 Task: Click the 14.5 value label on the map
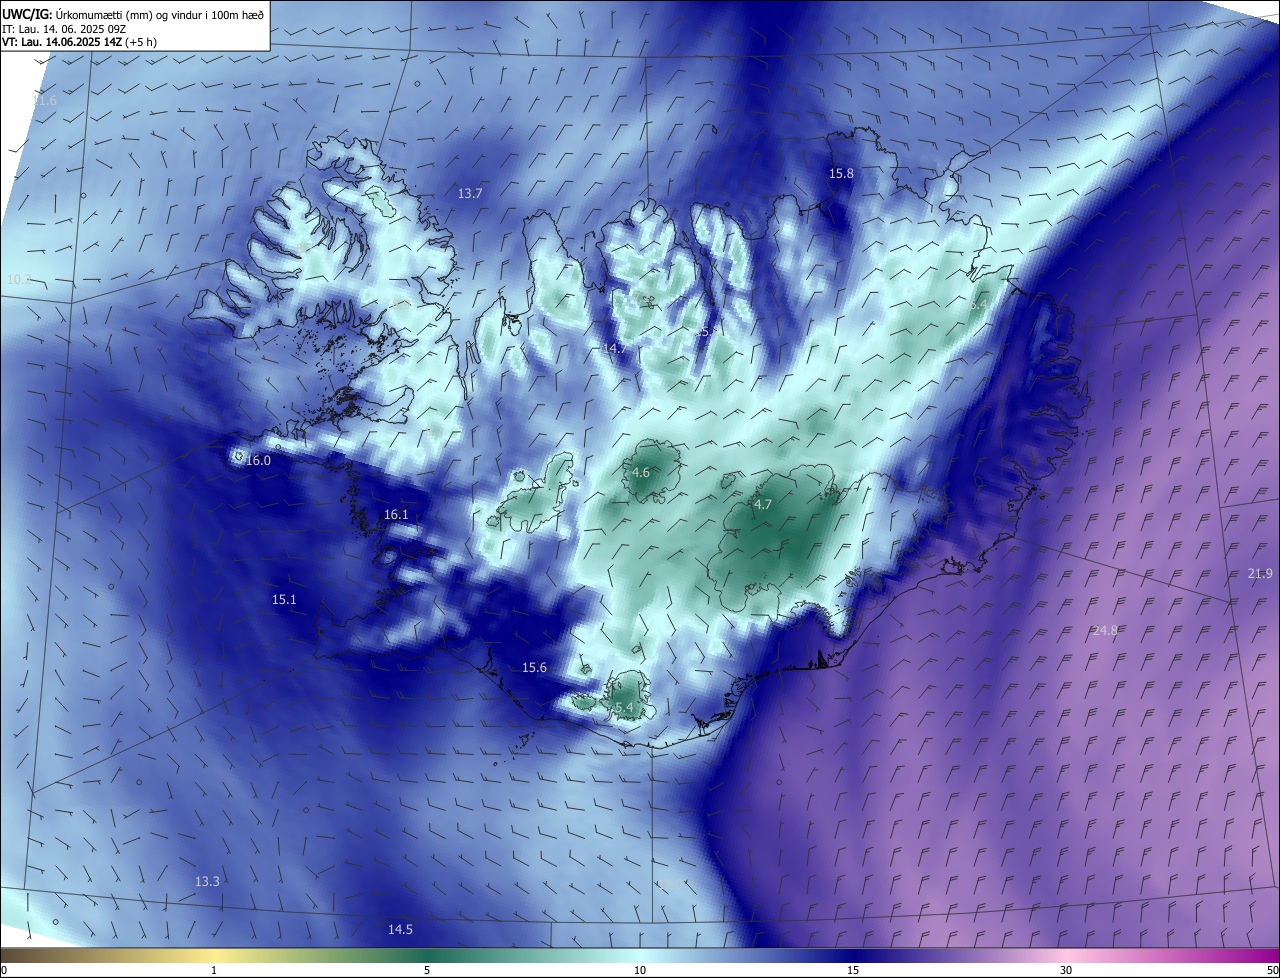(400, 930)
